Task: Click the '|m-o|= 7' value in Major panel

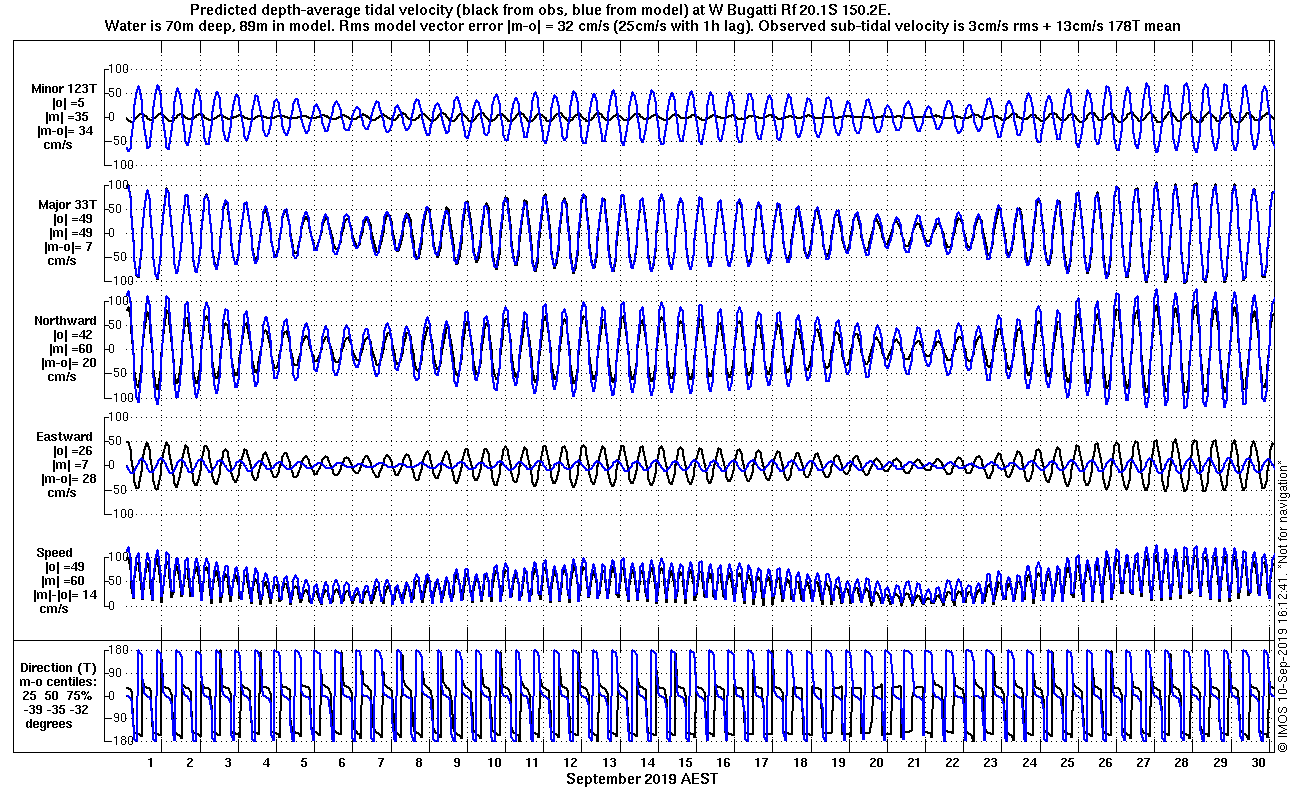Action: tap(69, 247)
